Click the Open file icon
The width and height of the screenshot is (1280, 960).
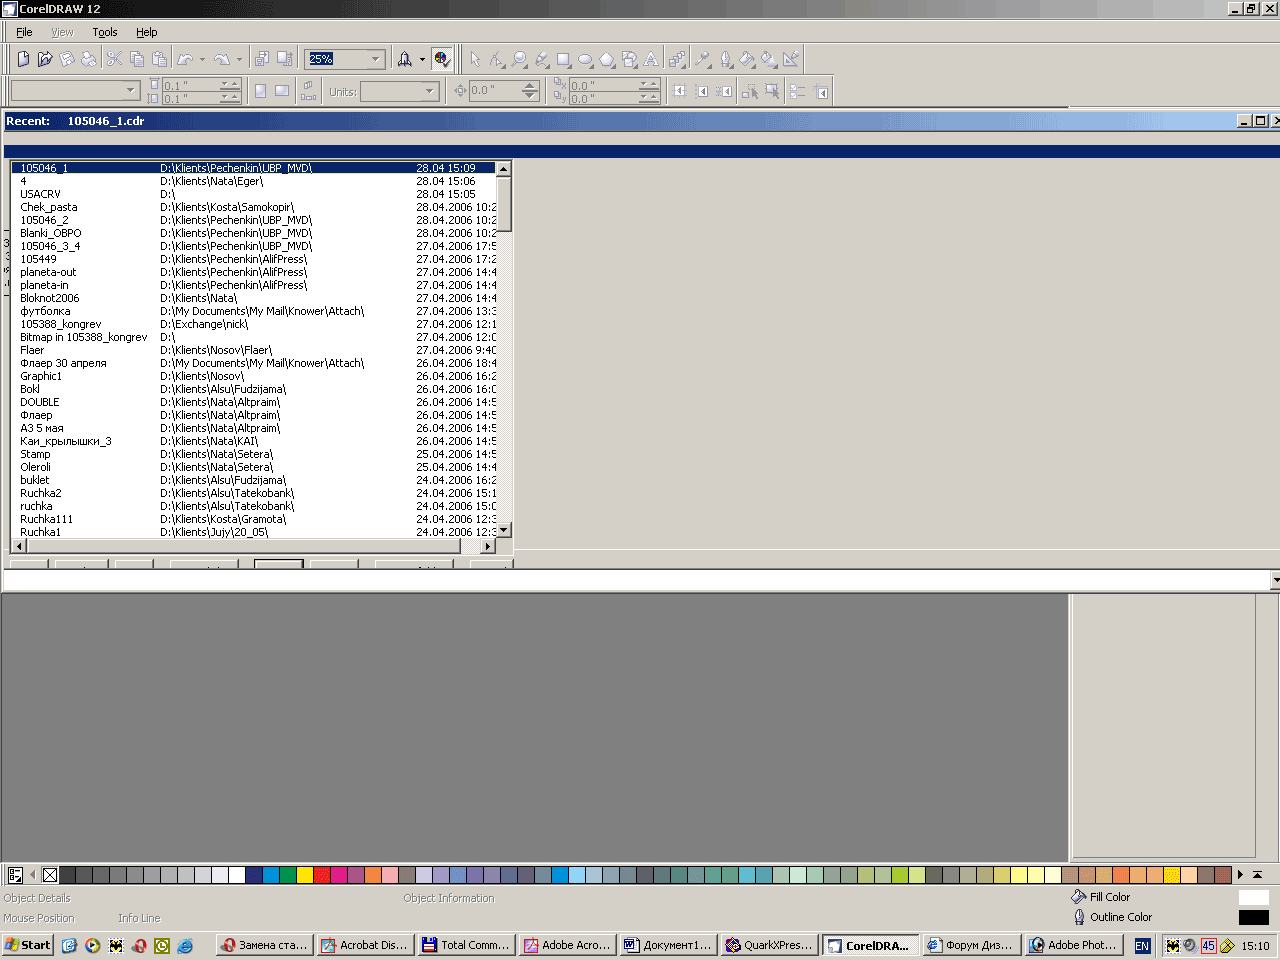pos(45,59)
